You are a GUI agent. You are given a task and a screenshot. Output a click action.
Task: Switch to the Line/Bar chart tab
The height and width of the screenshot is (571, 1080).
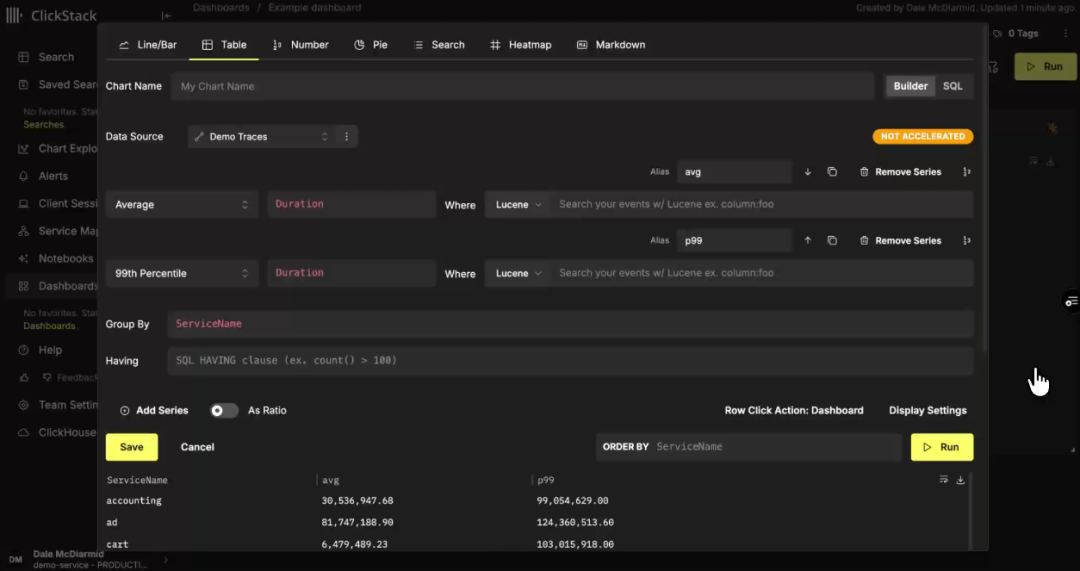[x=147, y=45]
